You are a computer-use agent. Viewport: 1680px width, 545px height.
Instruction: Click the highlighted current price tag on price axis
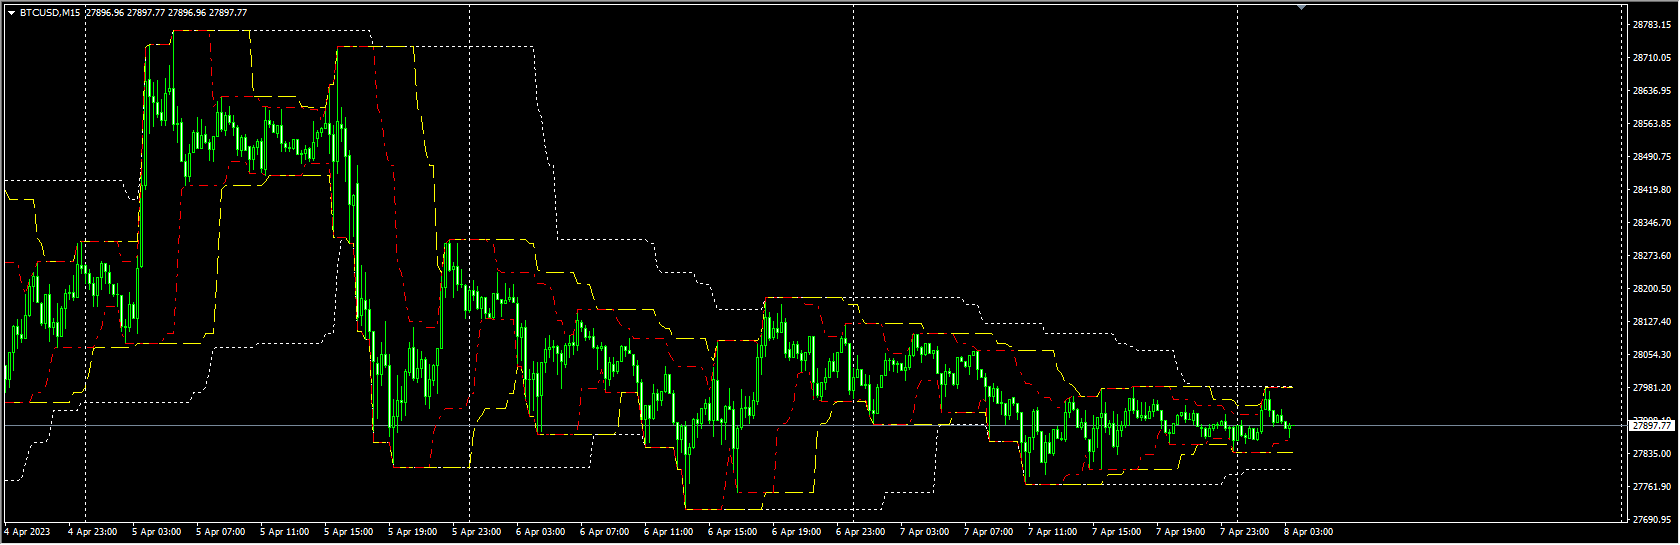(x=1651, y=426)
